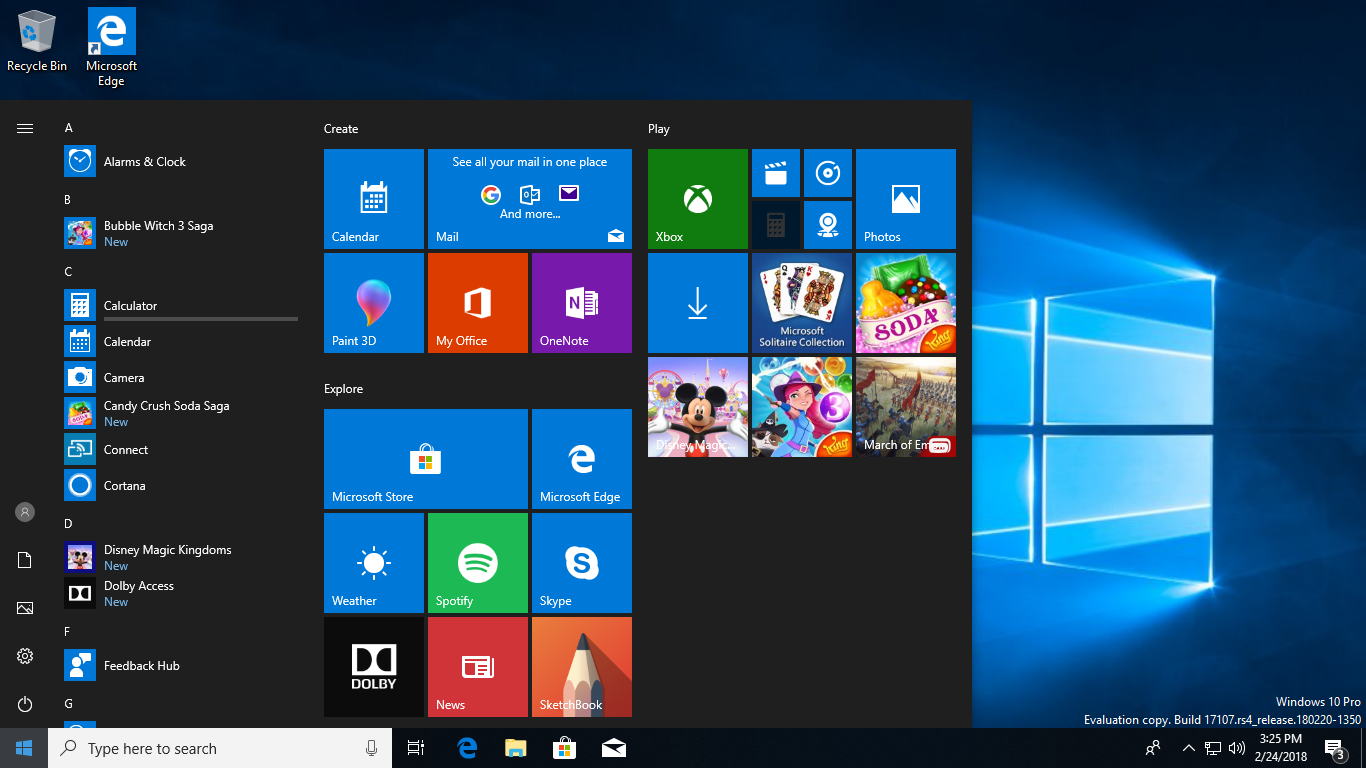Click the microphone icon in search box
The width and height of the screenshot is (1366, 768).
371,748
